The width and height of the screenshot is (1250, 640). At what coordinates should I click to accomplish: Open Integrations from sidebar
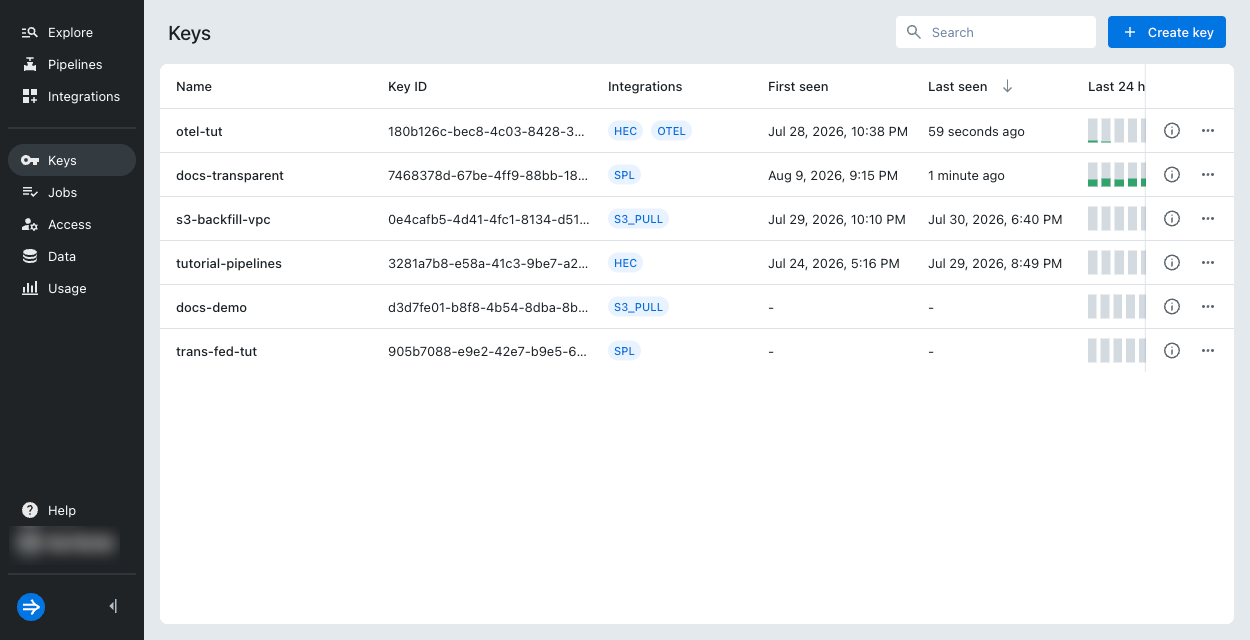[x=71, y=96]
